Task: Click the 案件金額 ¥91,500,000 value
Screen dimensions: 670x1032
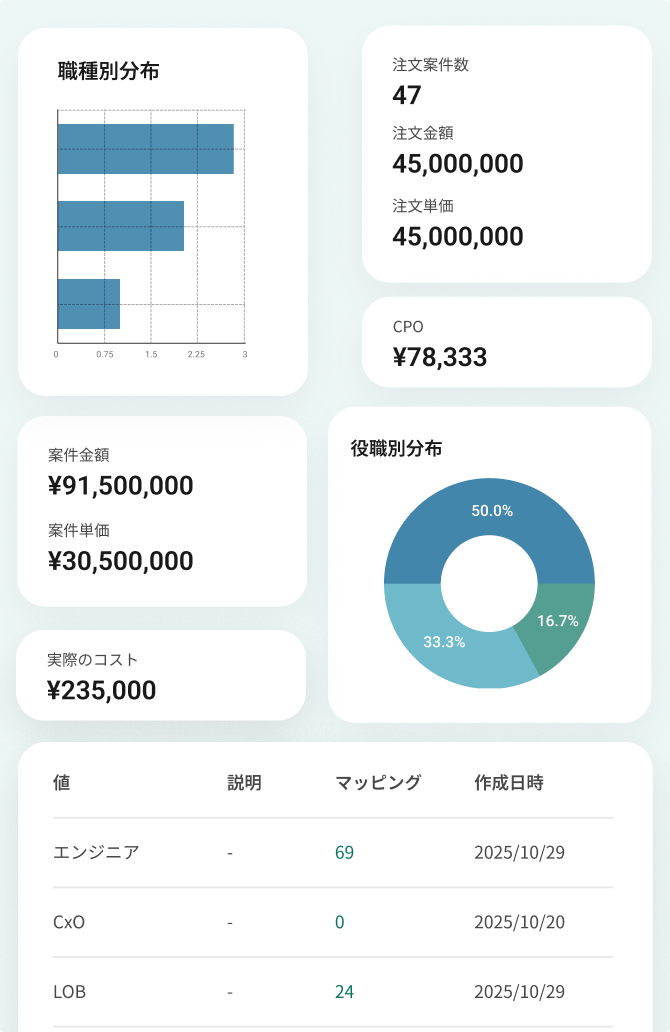Action: click(x=120, y=486)
